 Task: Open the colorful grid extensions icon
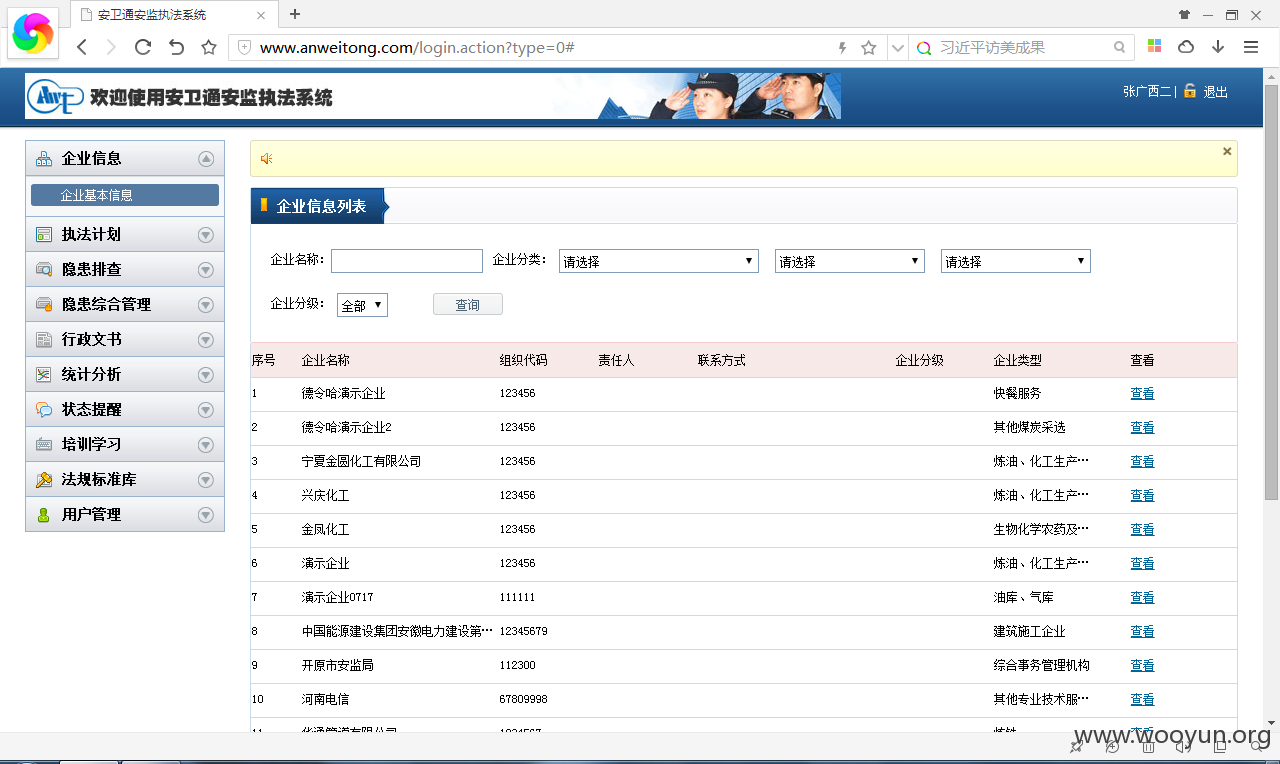(x=1154, y=46)
